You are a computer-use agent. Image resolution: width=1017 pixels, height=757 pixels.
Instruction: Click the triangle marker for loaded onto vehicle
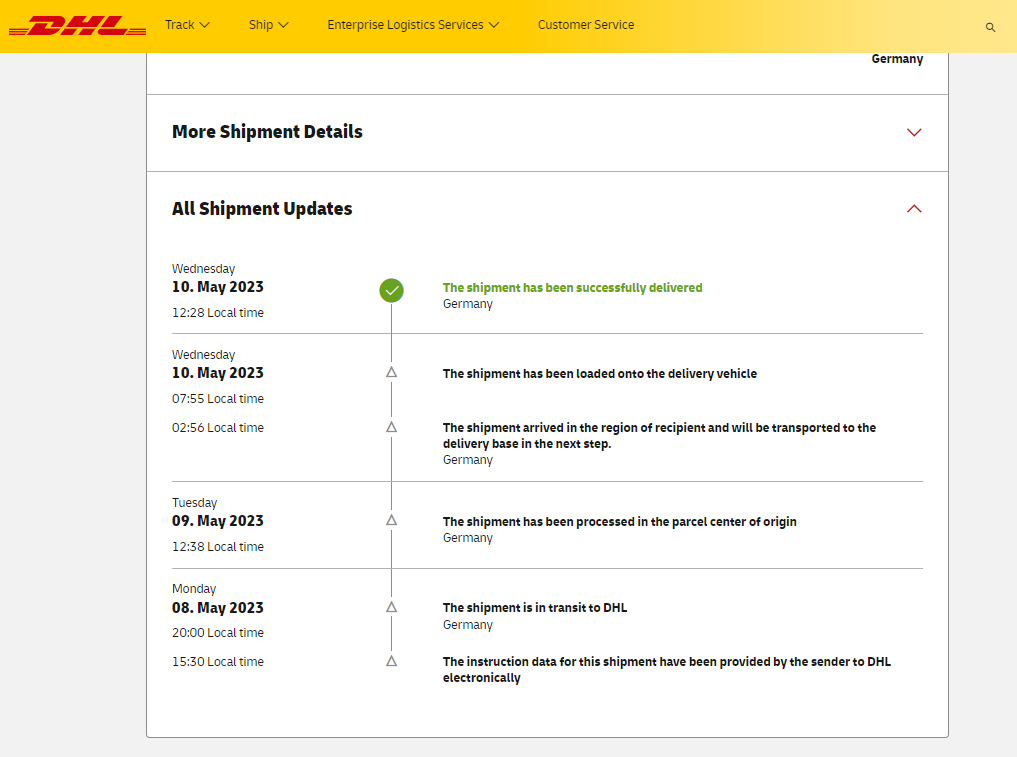point(392,372)
